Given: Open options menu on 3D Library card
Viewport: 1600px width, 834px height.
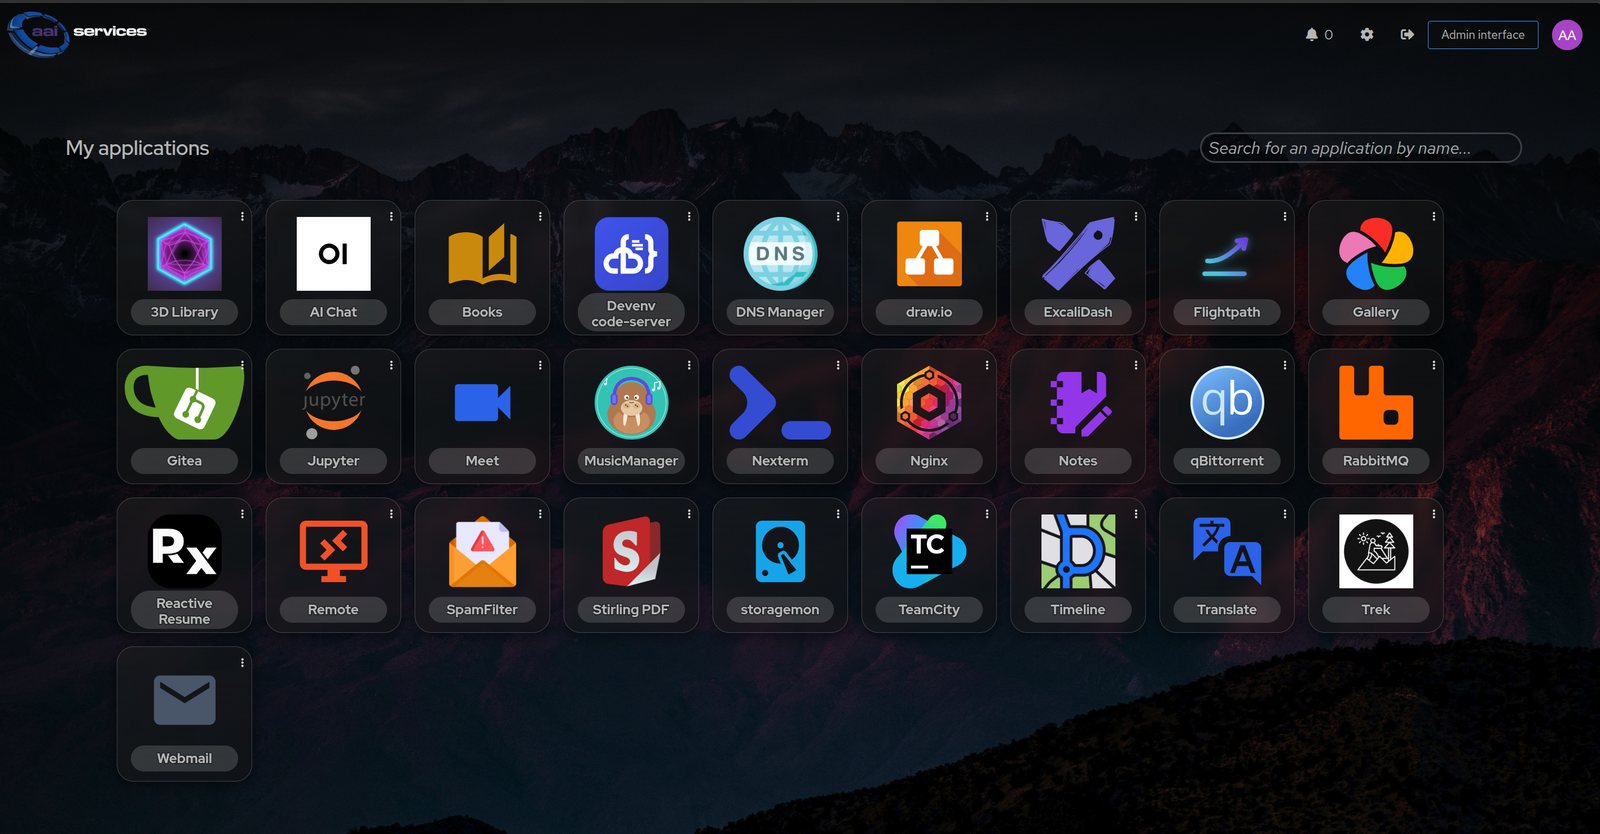Looking at the screenshot, I should tap(242, 216).
